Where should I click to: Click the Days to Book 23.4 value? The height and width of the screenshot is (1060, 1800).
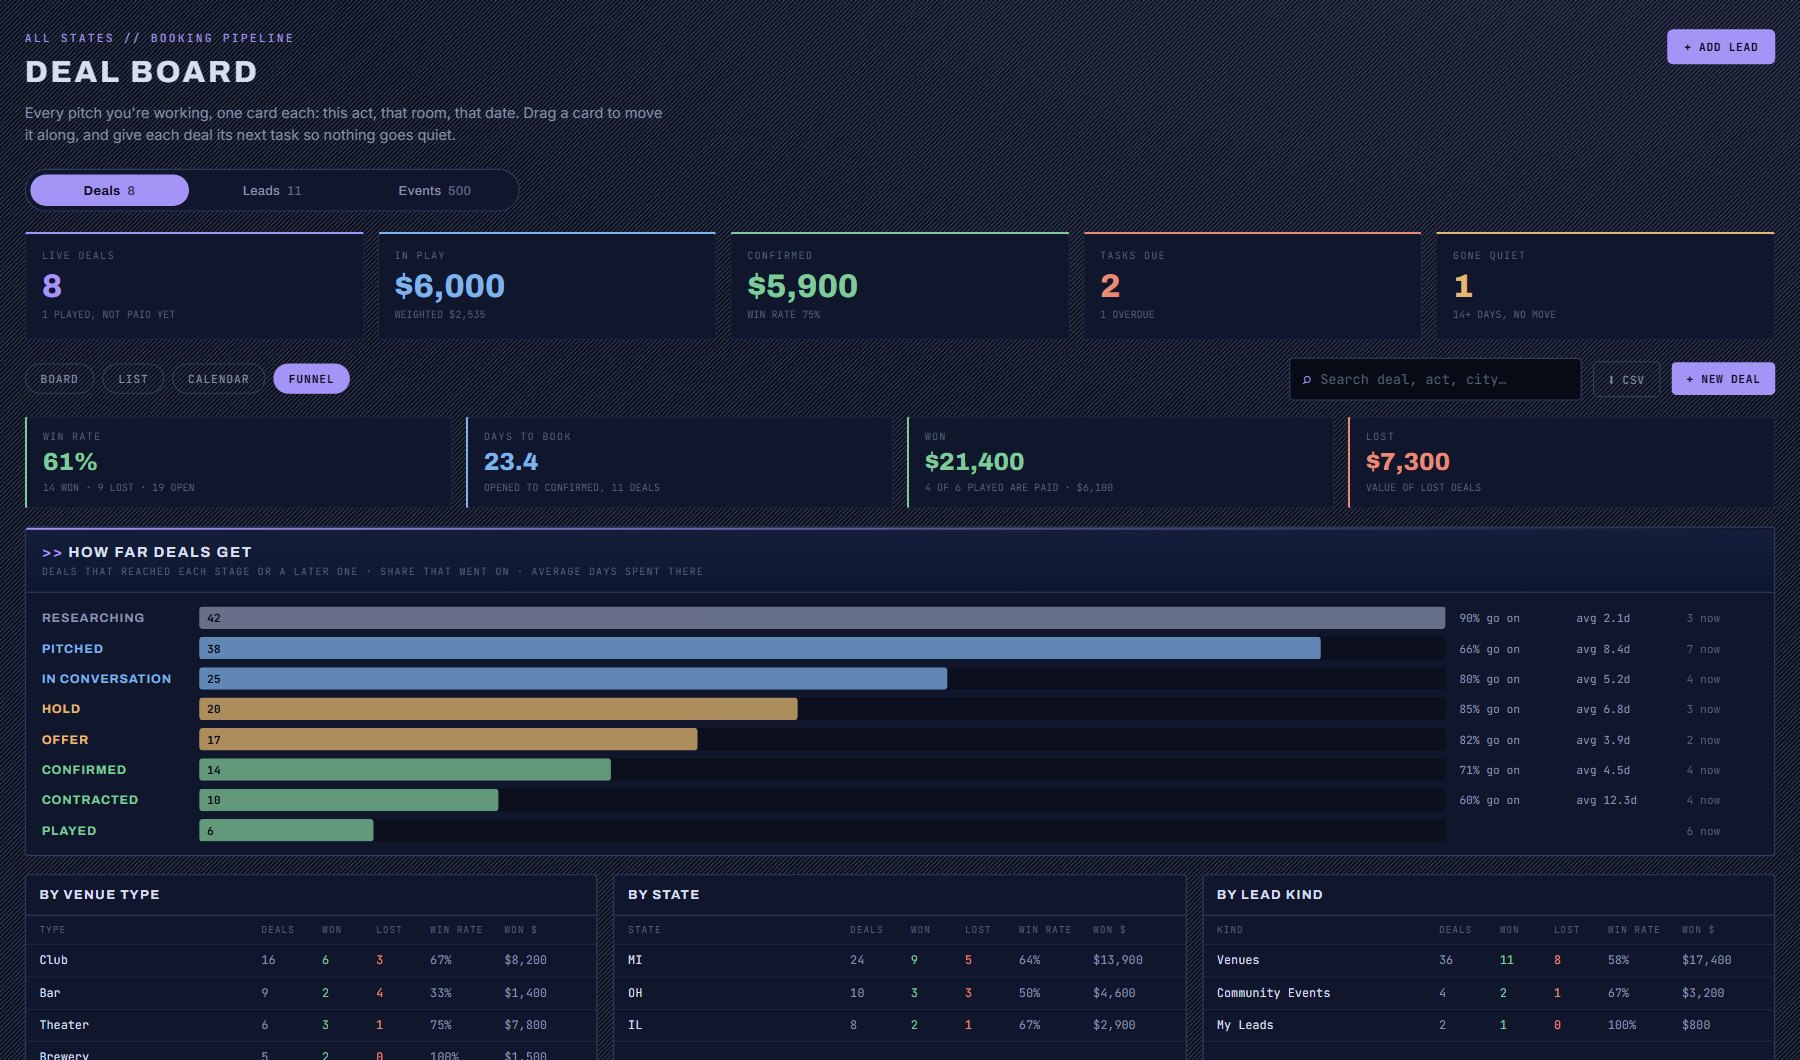click(x=511, y=462)
